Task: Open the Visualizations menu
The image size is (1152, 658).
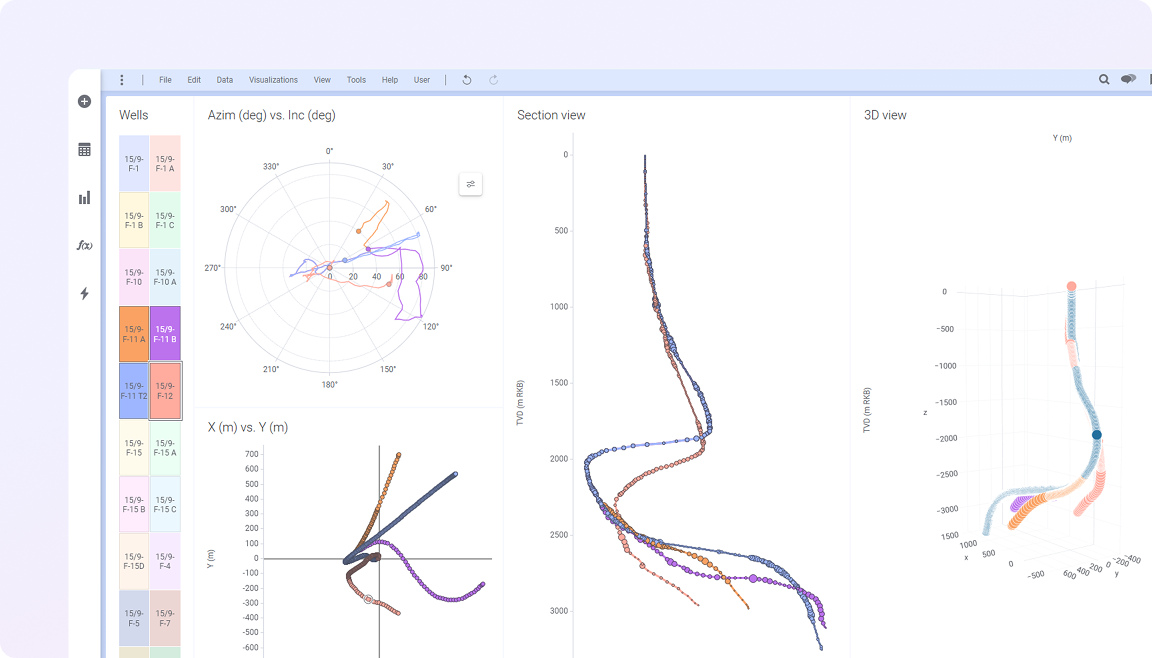Action: point(273,80)
